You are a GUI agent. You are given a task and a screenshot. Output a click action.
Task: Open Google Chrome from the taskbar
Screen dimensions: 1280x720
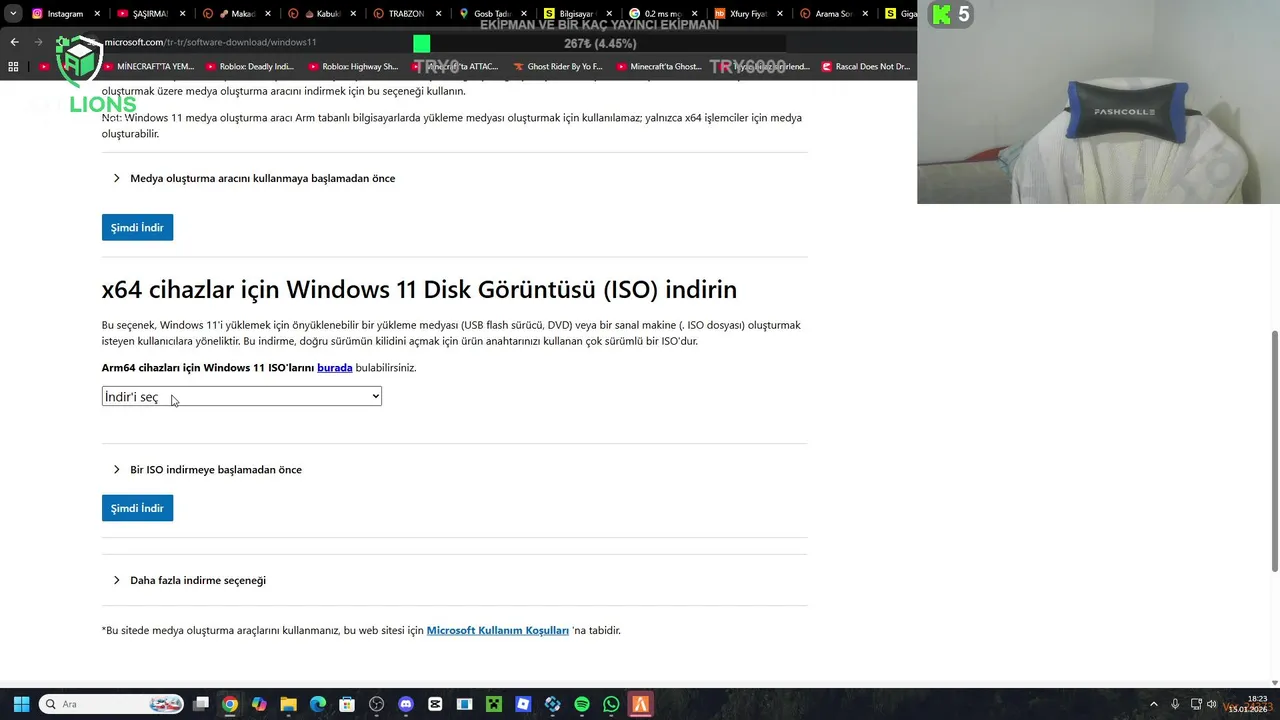click(230, 704)
